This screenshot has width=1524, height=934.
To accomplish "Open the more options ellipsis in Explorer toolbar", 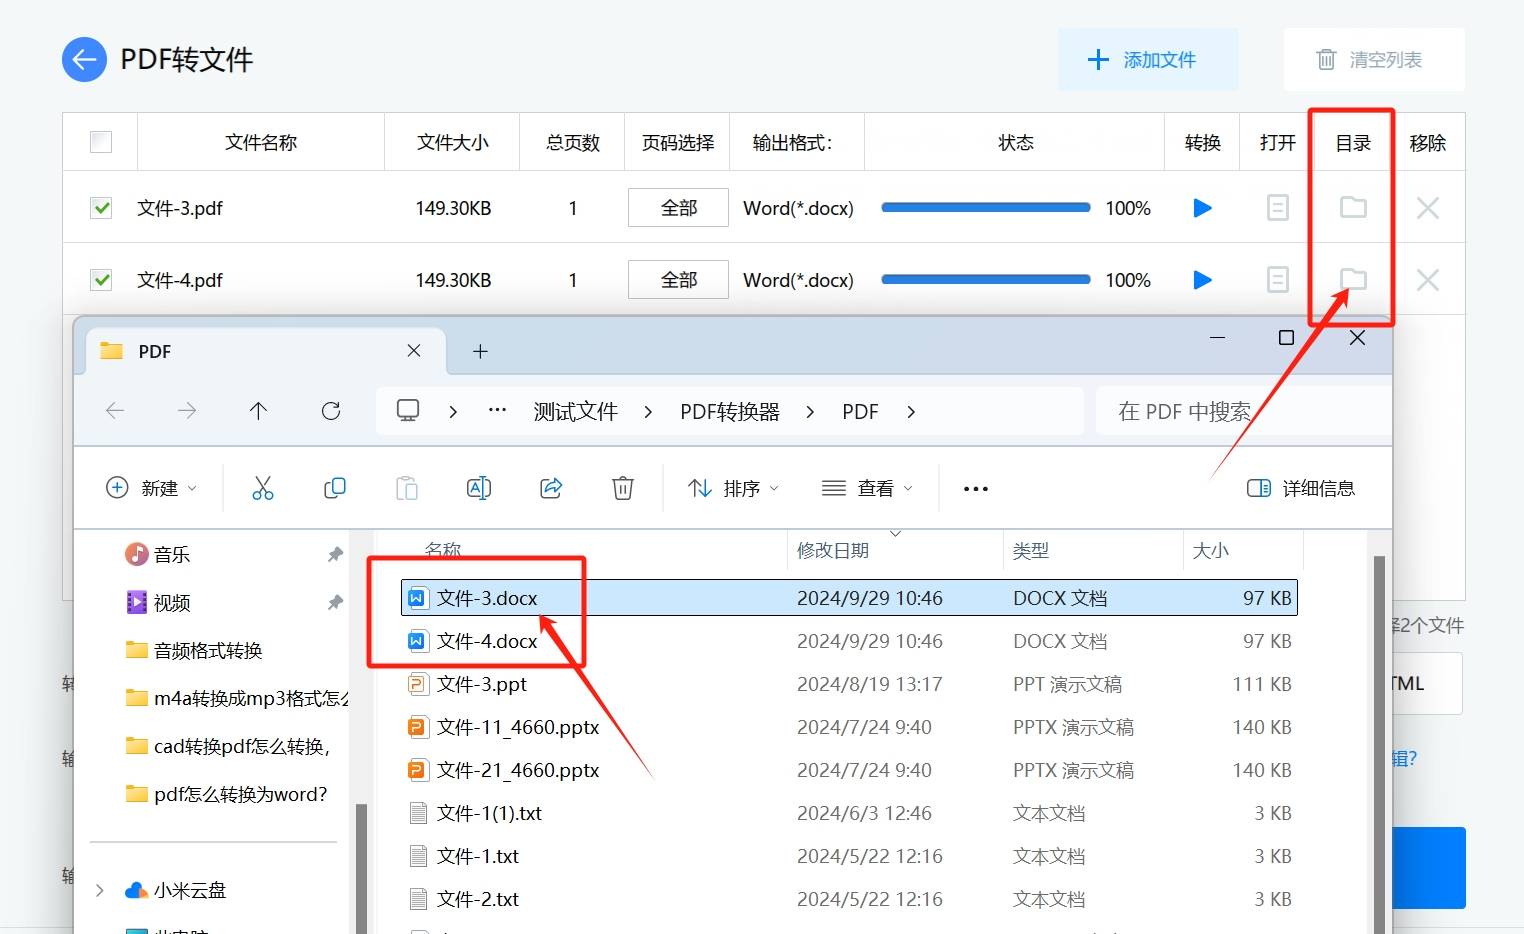I will (976, 489).
